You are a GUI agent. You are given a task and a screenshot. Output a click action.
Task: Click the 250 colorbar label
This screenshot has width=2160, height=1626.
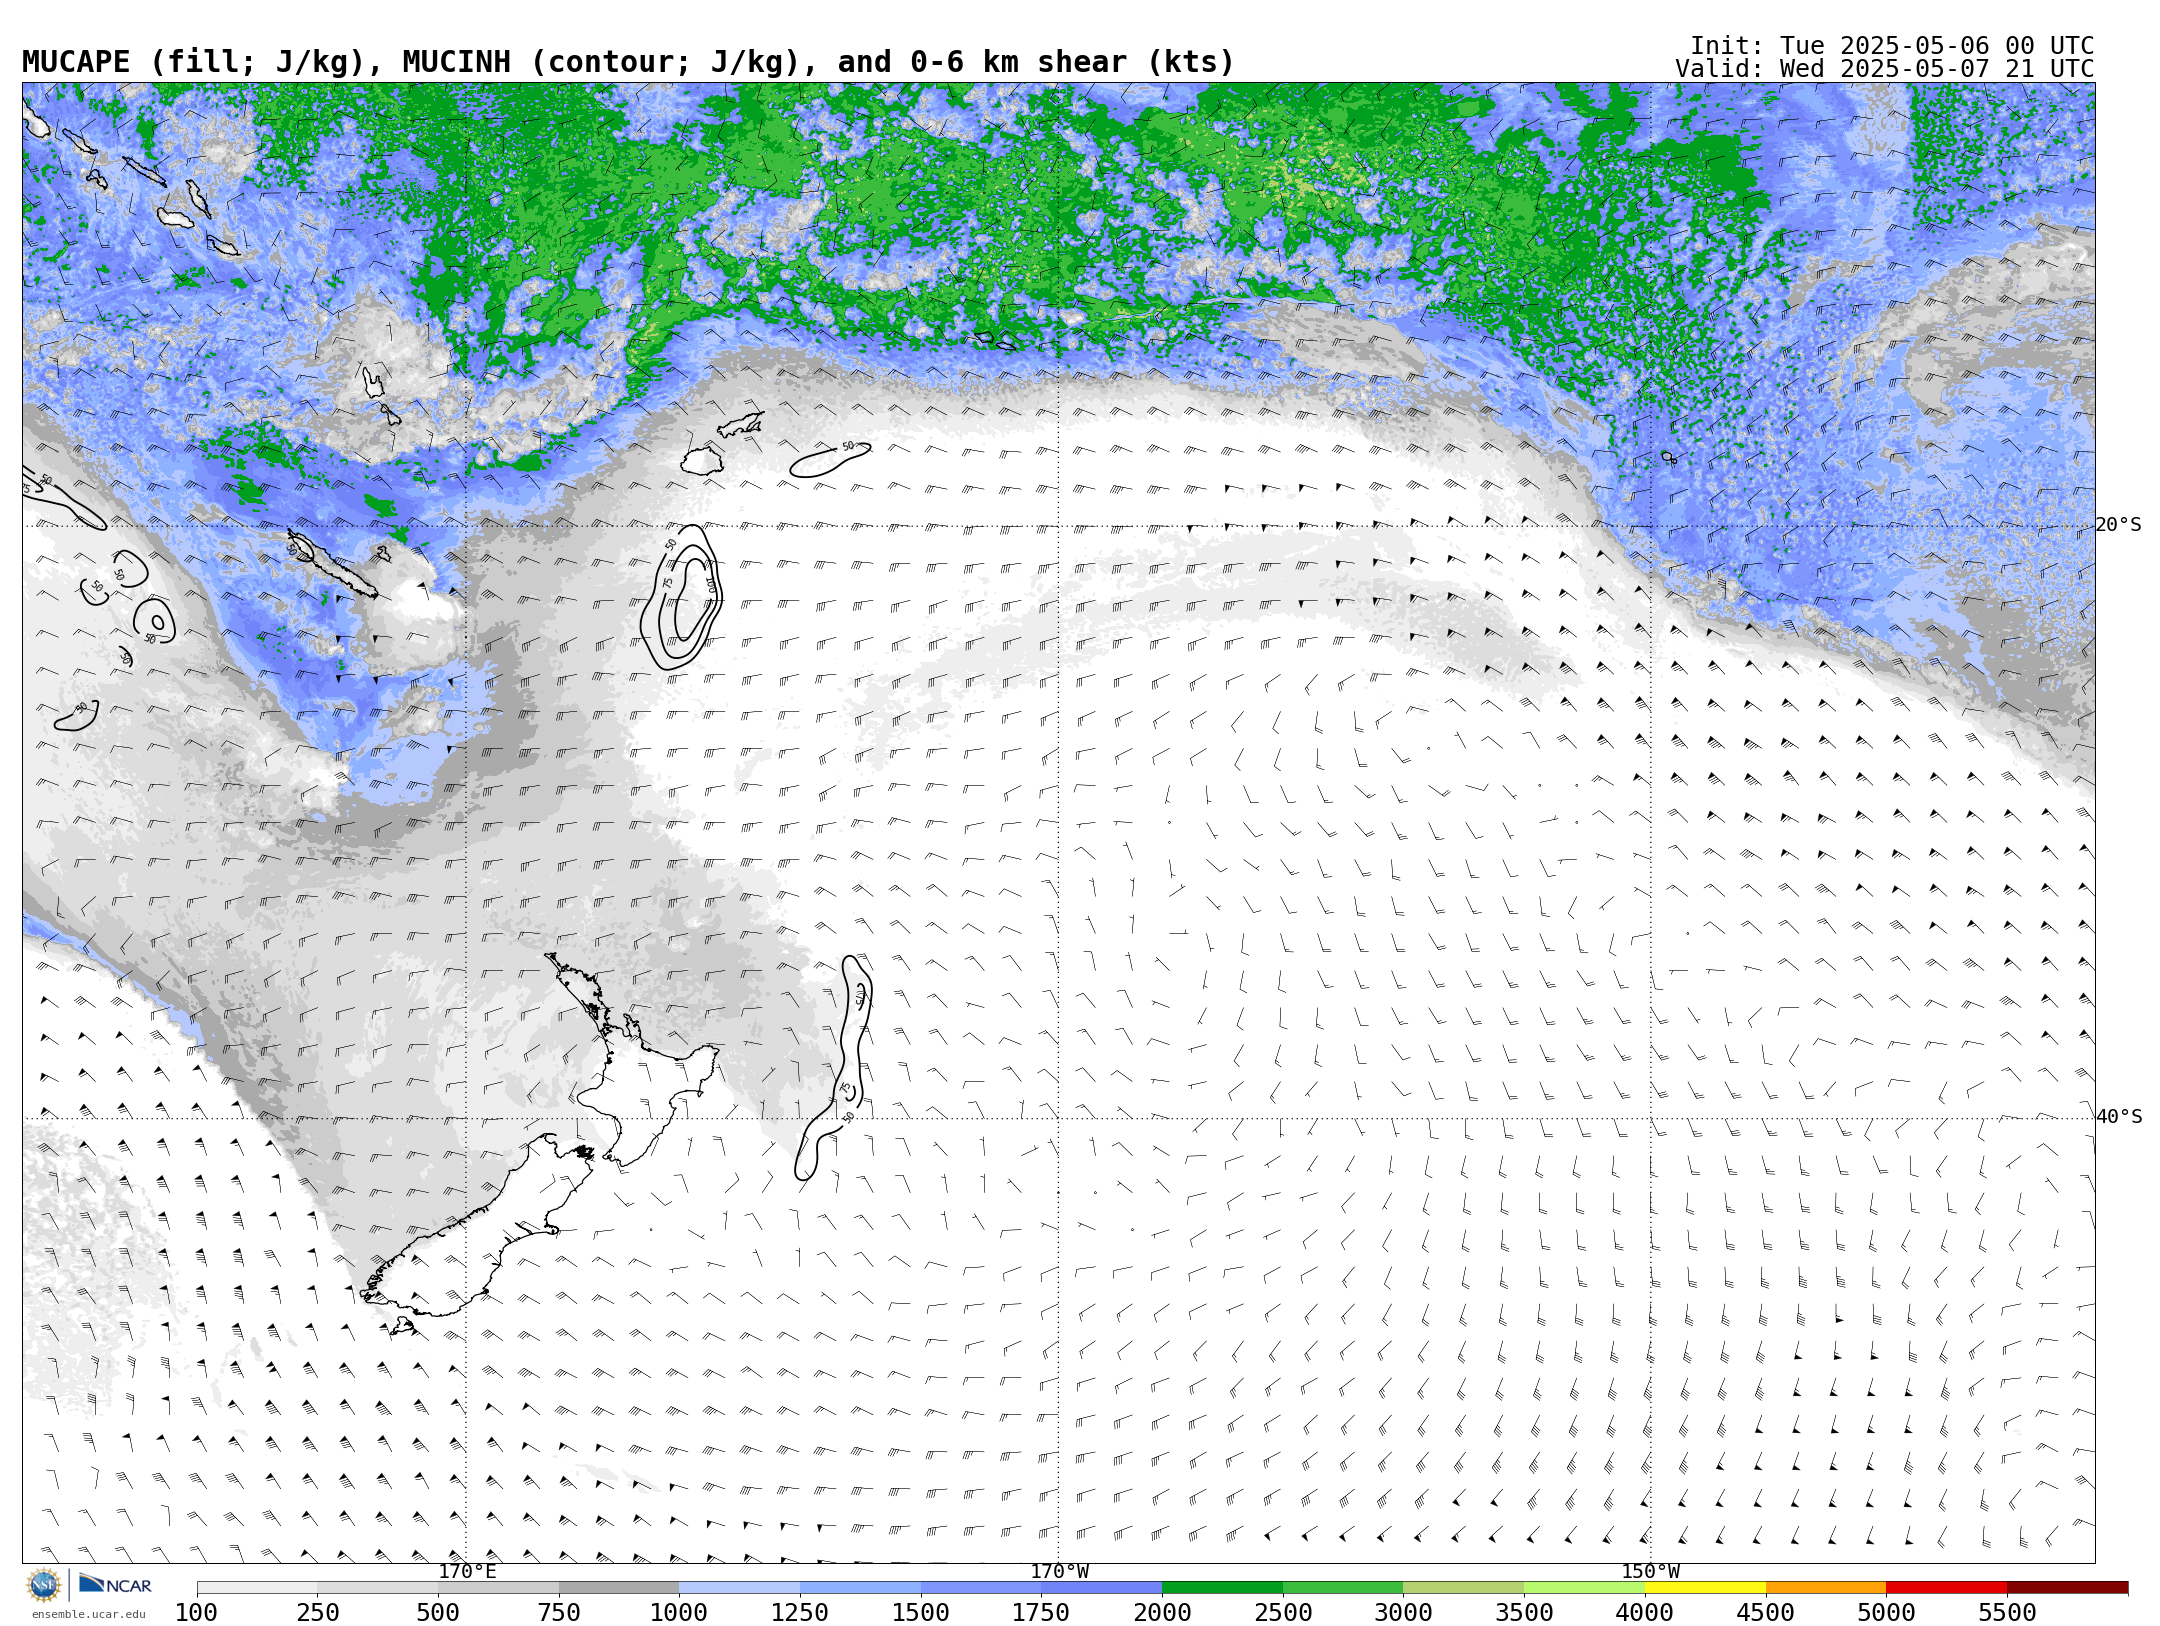coord(317,1613)
